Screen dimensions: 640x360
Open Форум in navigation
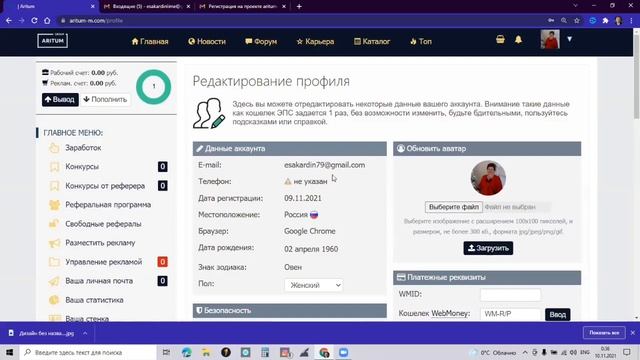click(x=261, y=41)
